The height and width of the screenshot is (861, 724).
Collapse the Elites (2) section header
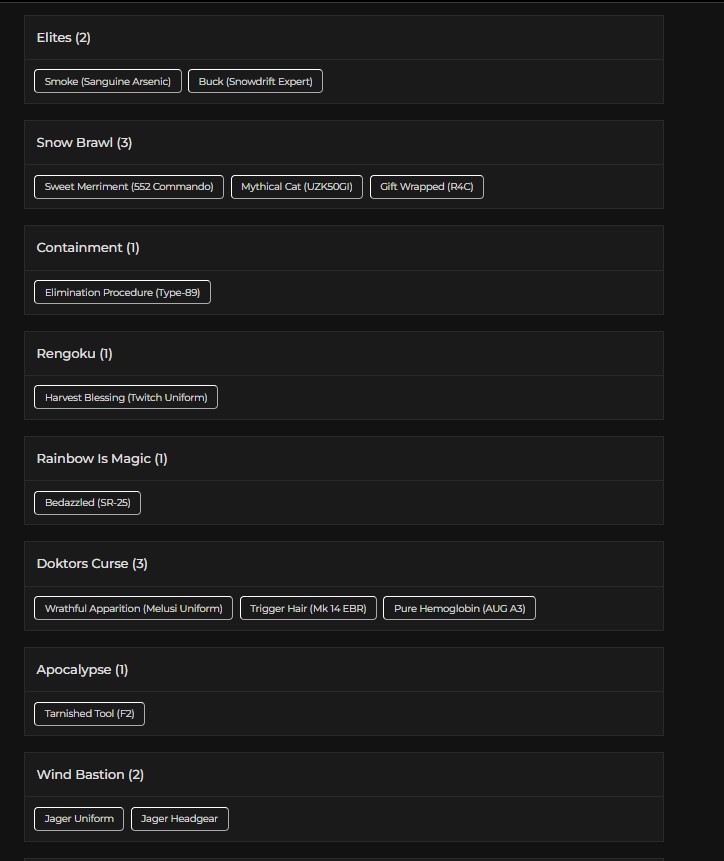344,37
